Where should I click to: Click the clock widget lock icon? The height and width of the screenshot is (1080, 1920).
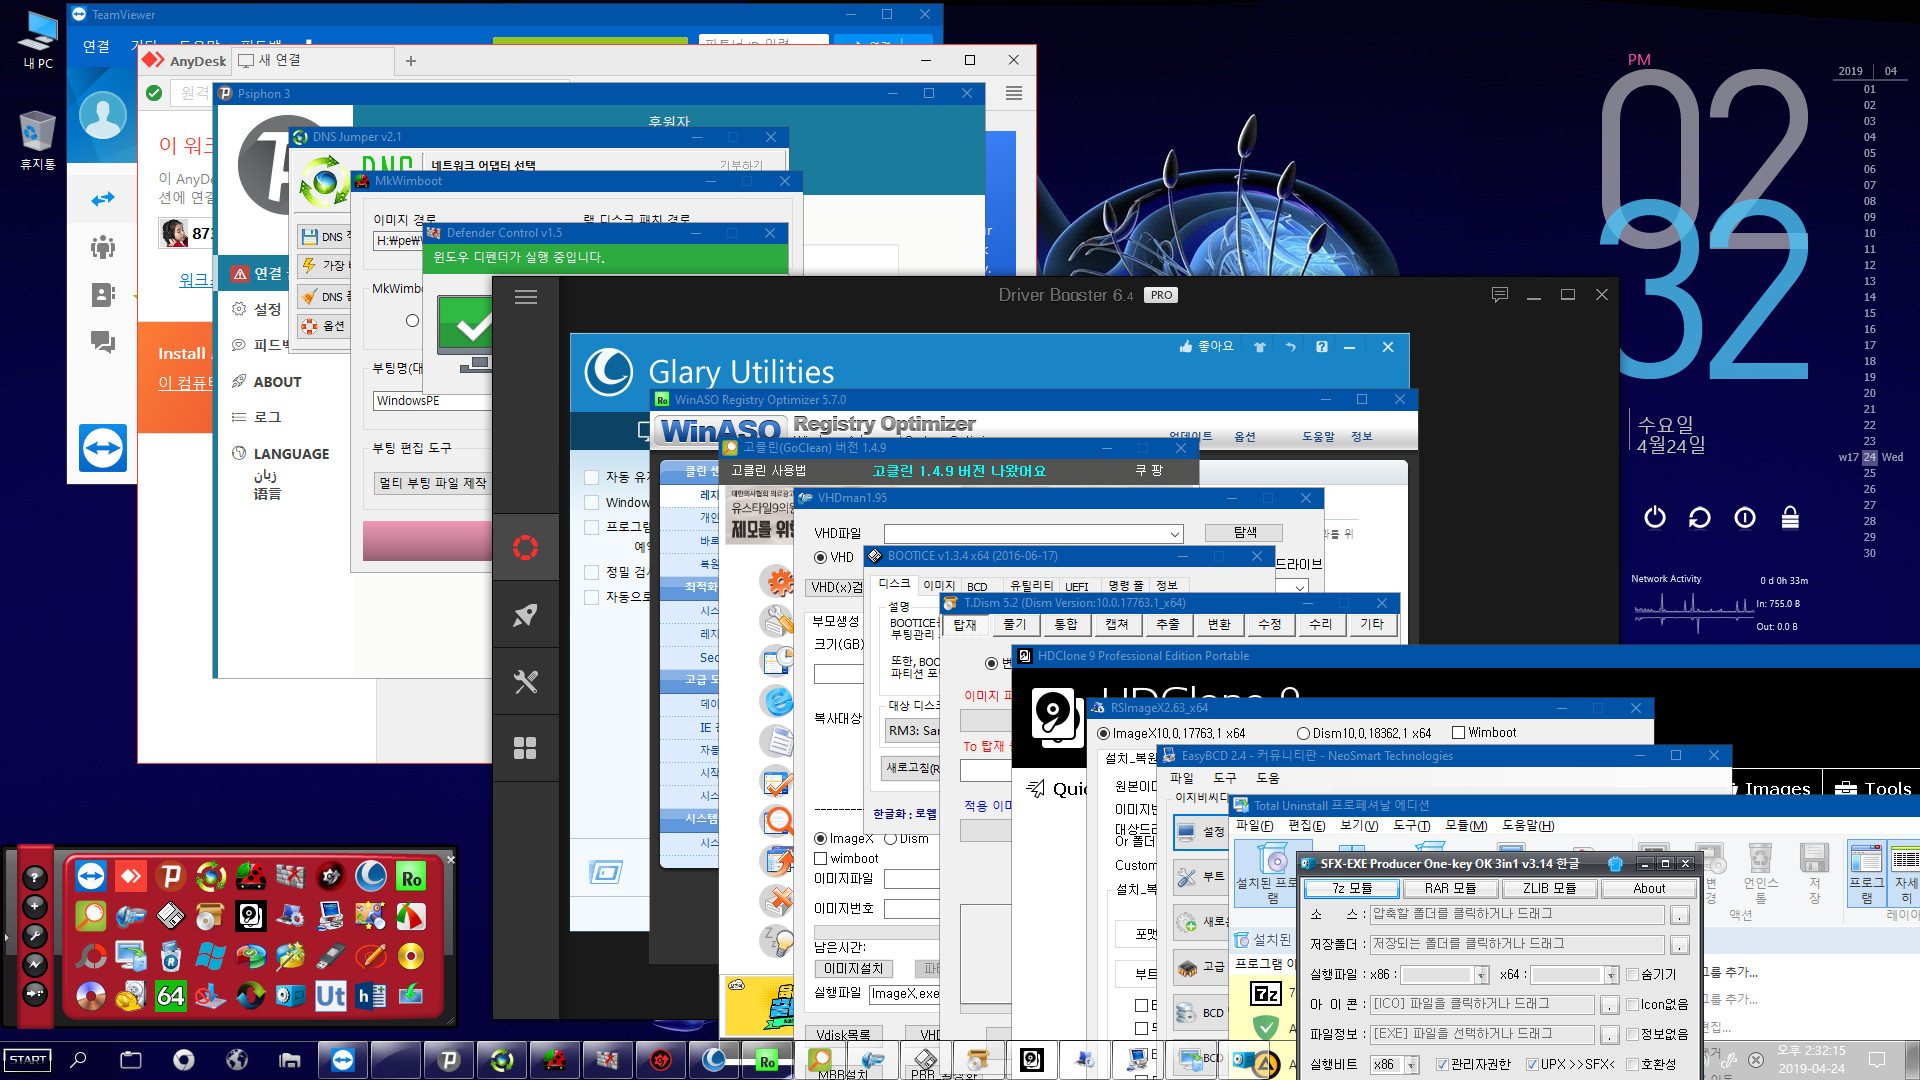tap(1790, 517)
